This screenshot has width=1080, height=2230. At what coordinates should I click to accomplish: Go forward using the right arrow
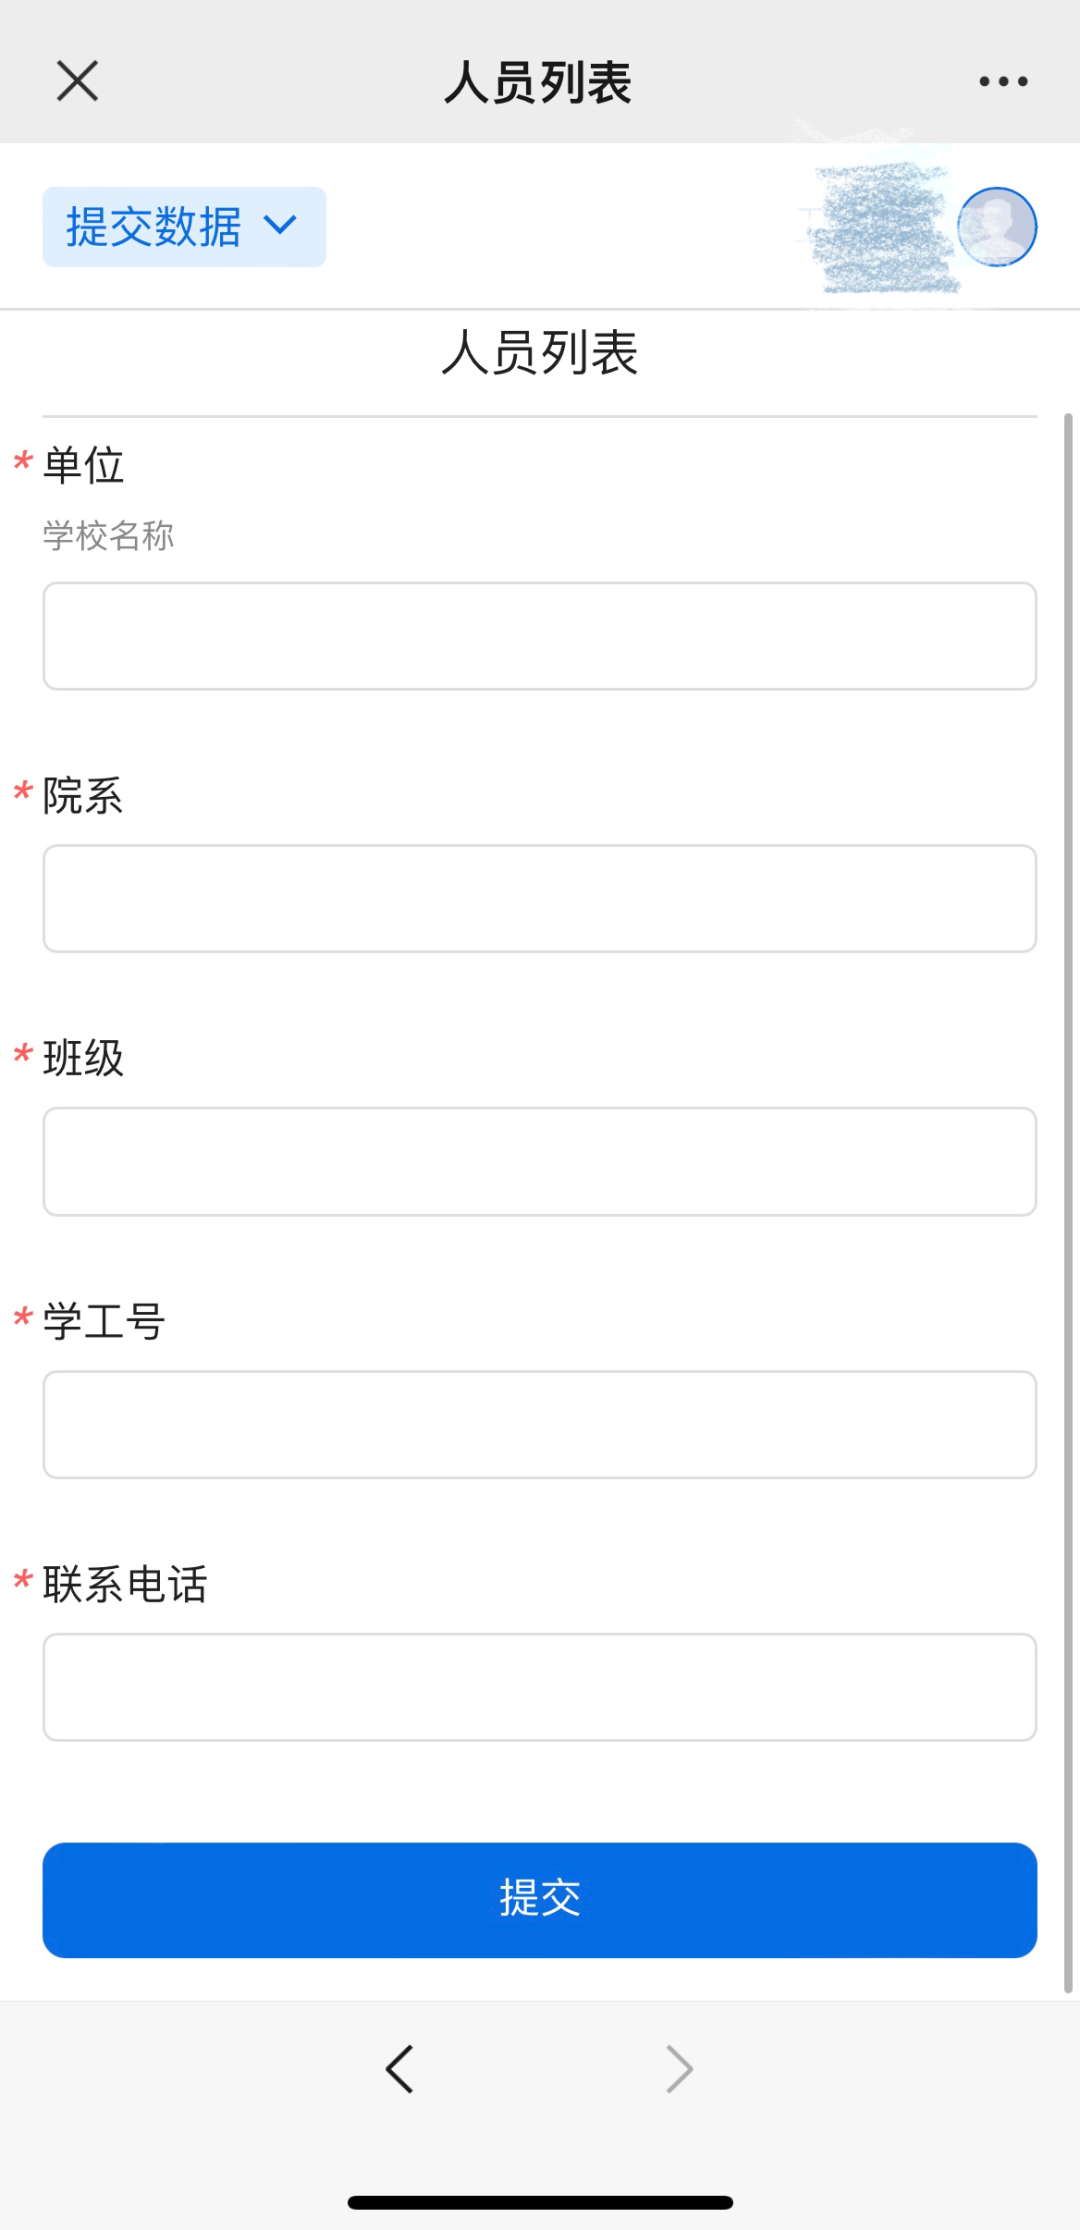coord(679,2068)
